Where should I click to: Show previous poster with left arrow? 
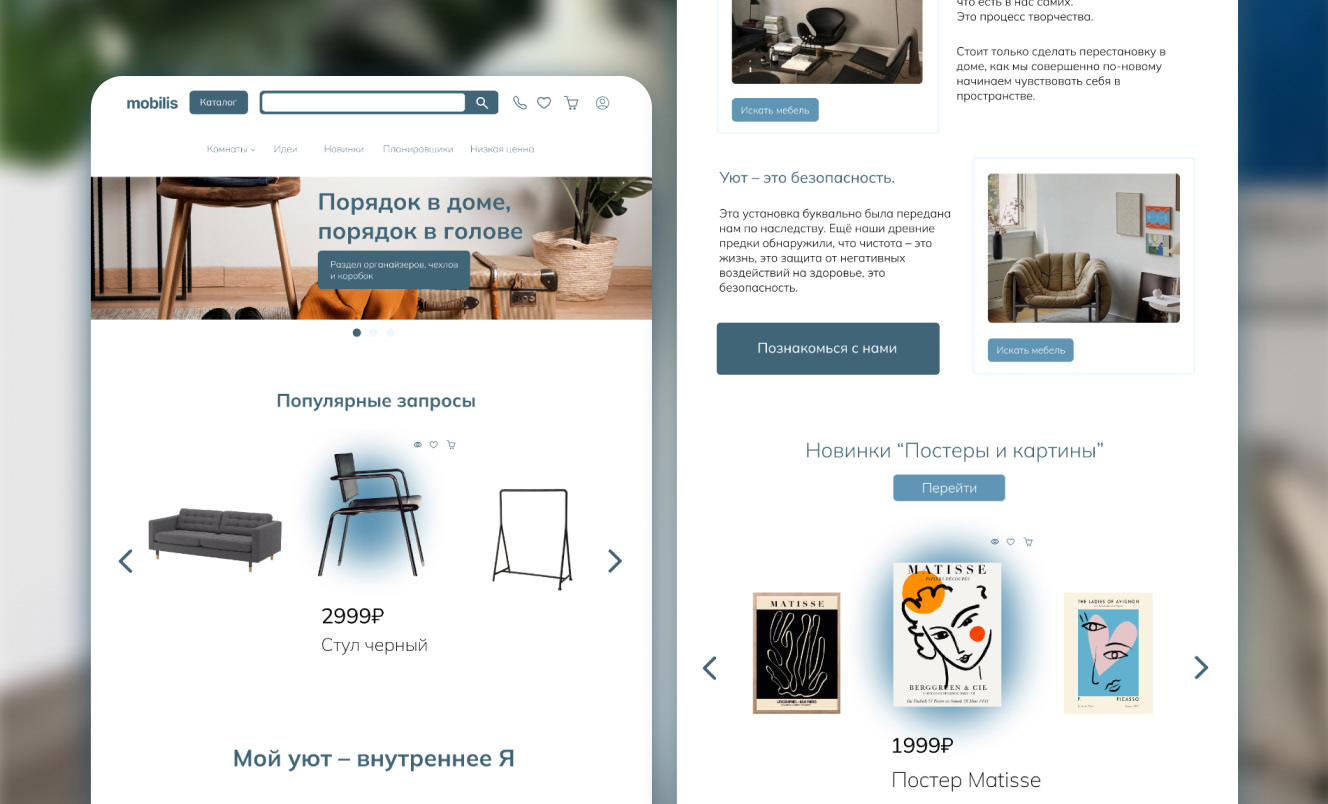point(710,668)
